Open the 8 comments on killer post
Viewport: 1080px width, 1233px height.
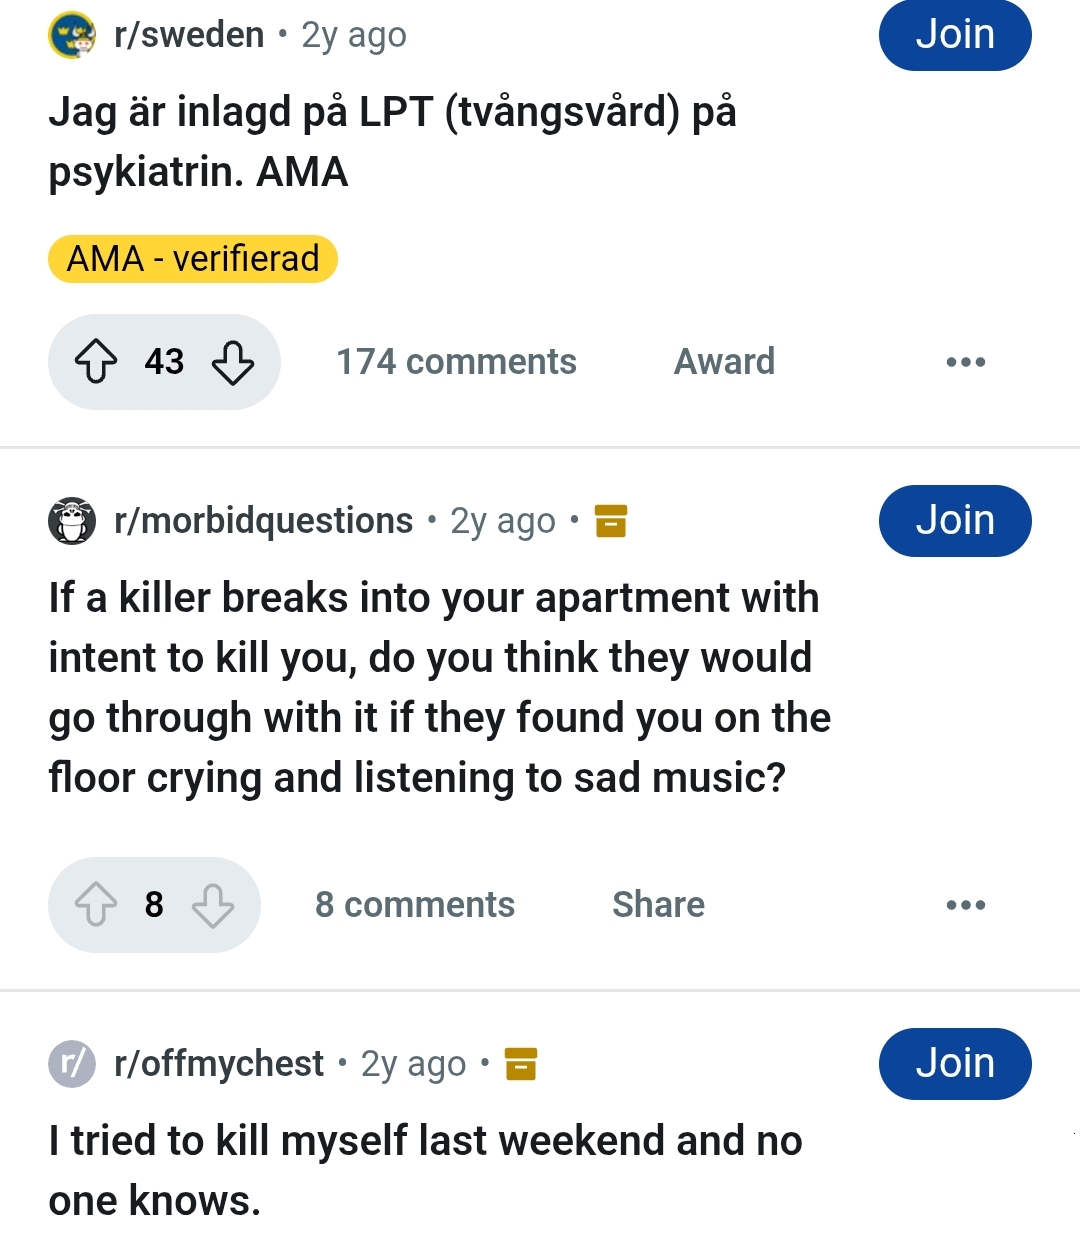(415, 905)
